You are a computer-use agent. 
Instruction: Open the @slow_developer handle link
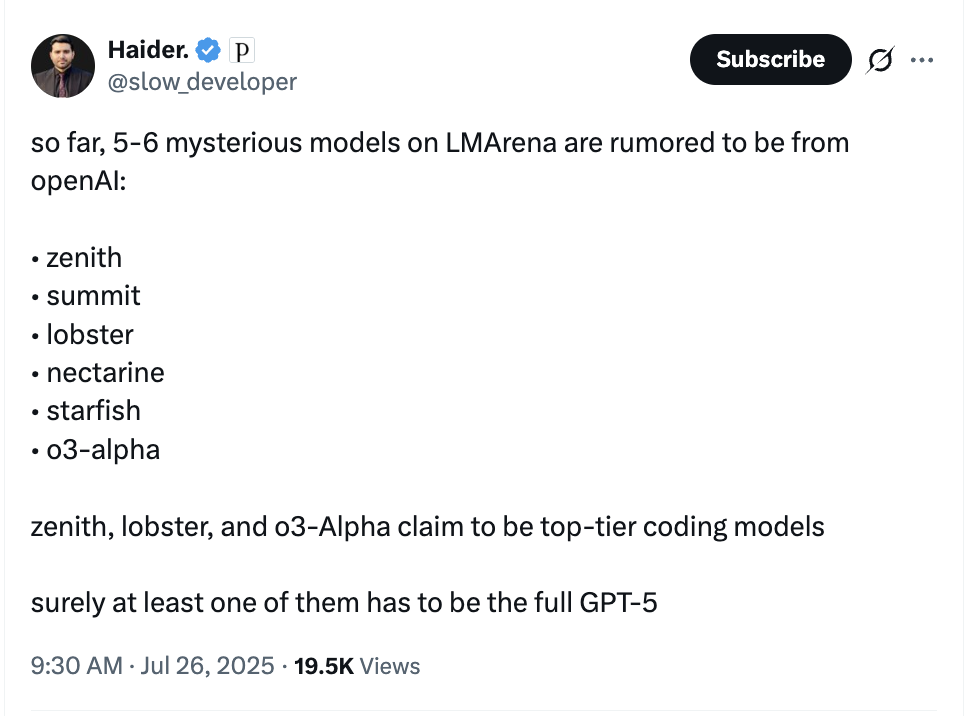pos(201,82)
